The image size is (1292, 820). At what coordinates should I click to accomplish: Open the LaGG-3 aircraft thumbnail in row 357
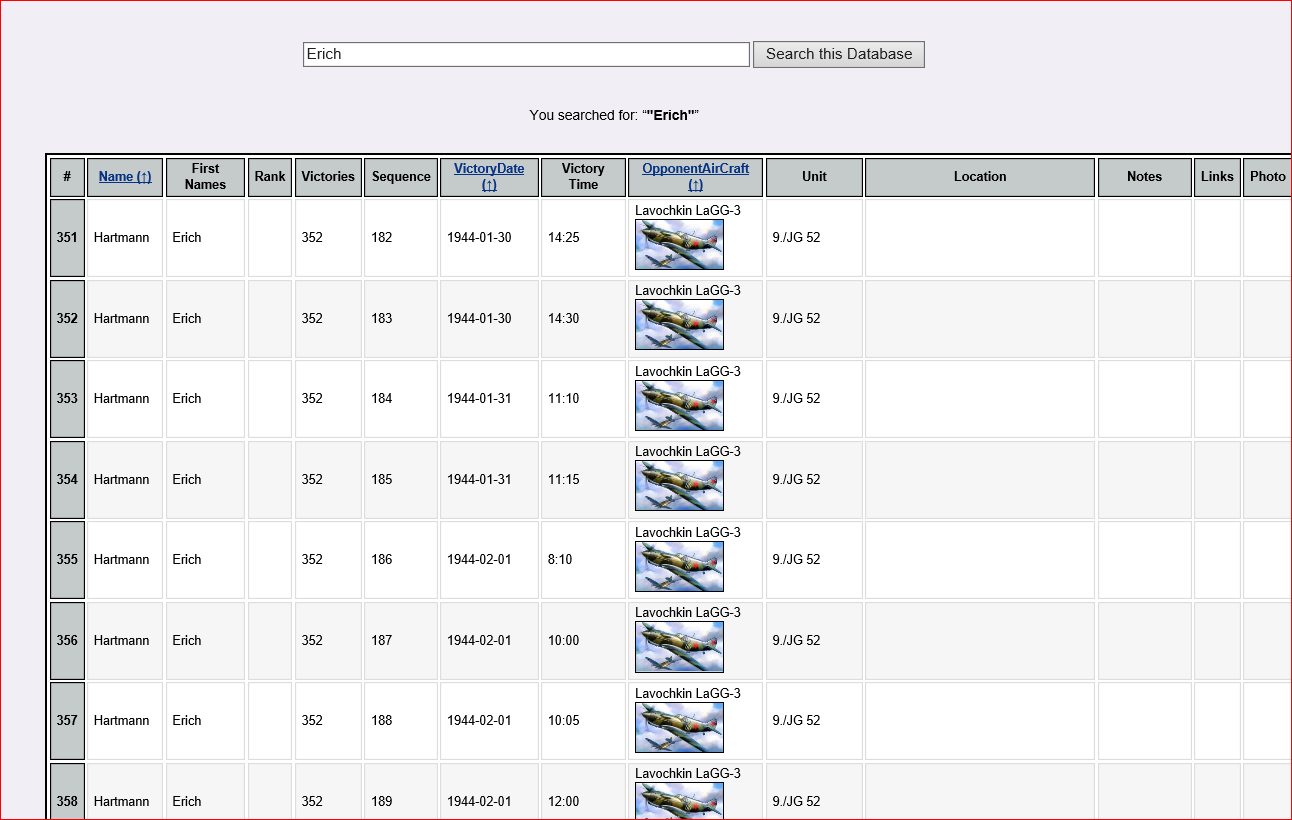(x=679, y=728)
